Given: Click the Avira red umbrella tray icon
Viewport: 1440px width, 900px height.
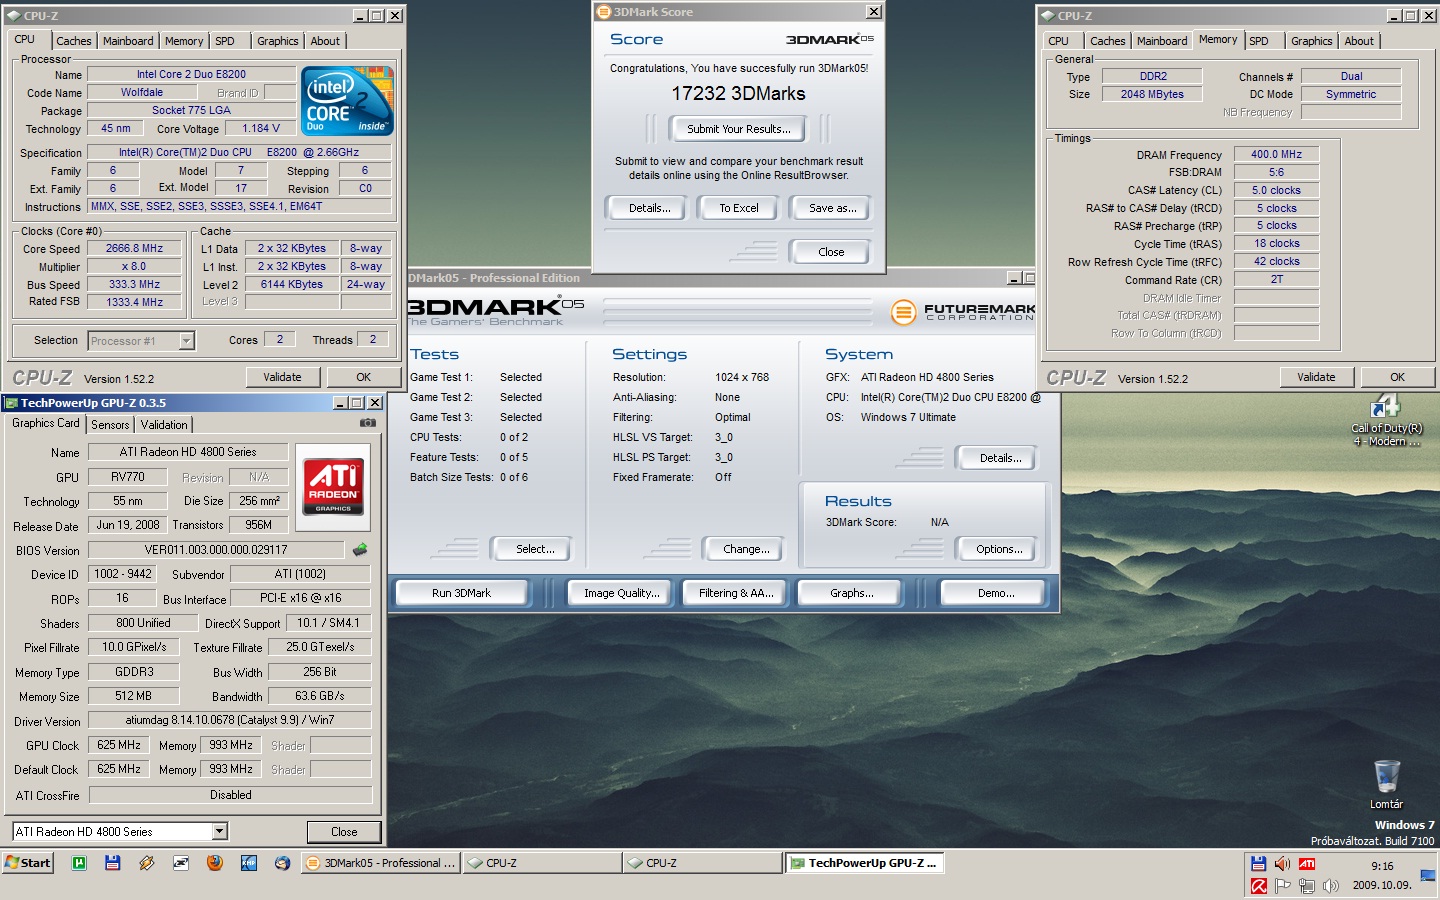Looking at the screenshot, I should 1259,886.
